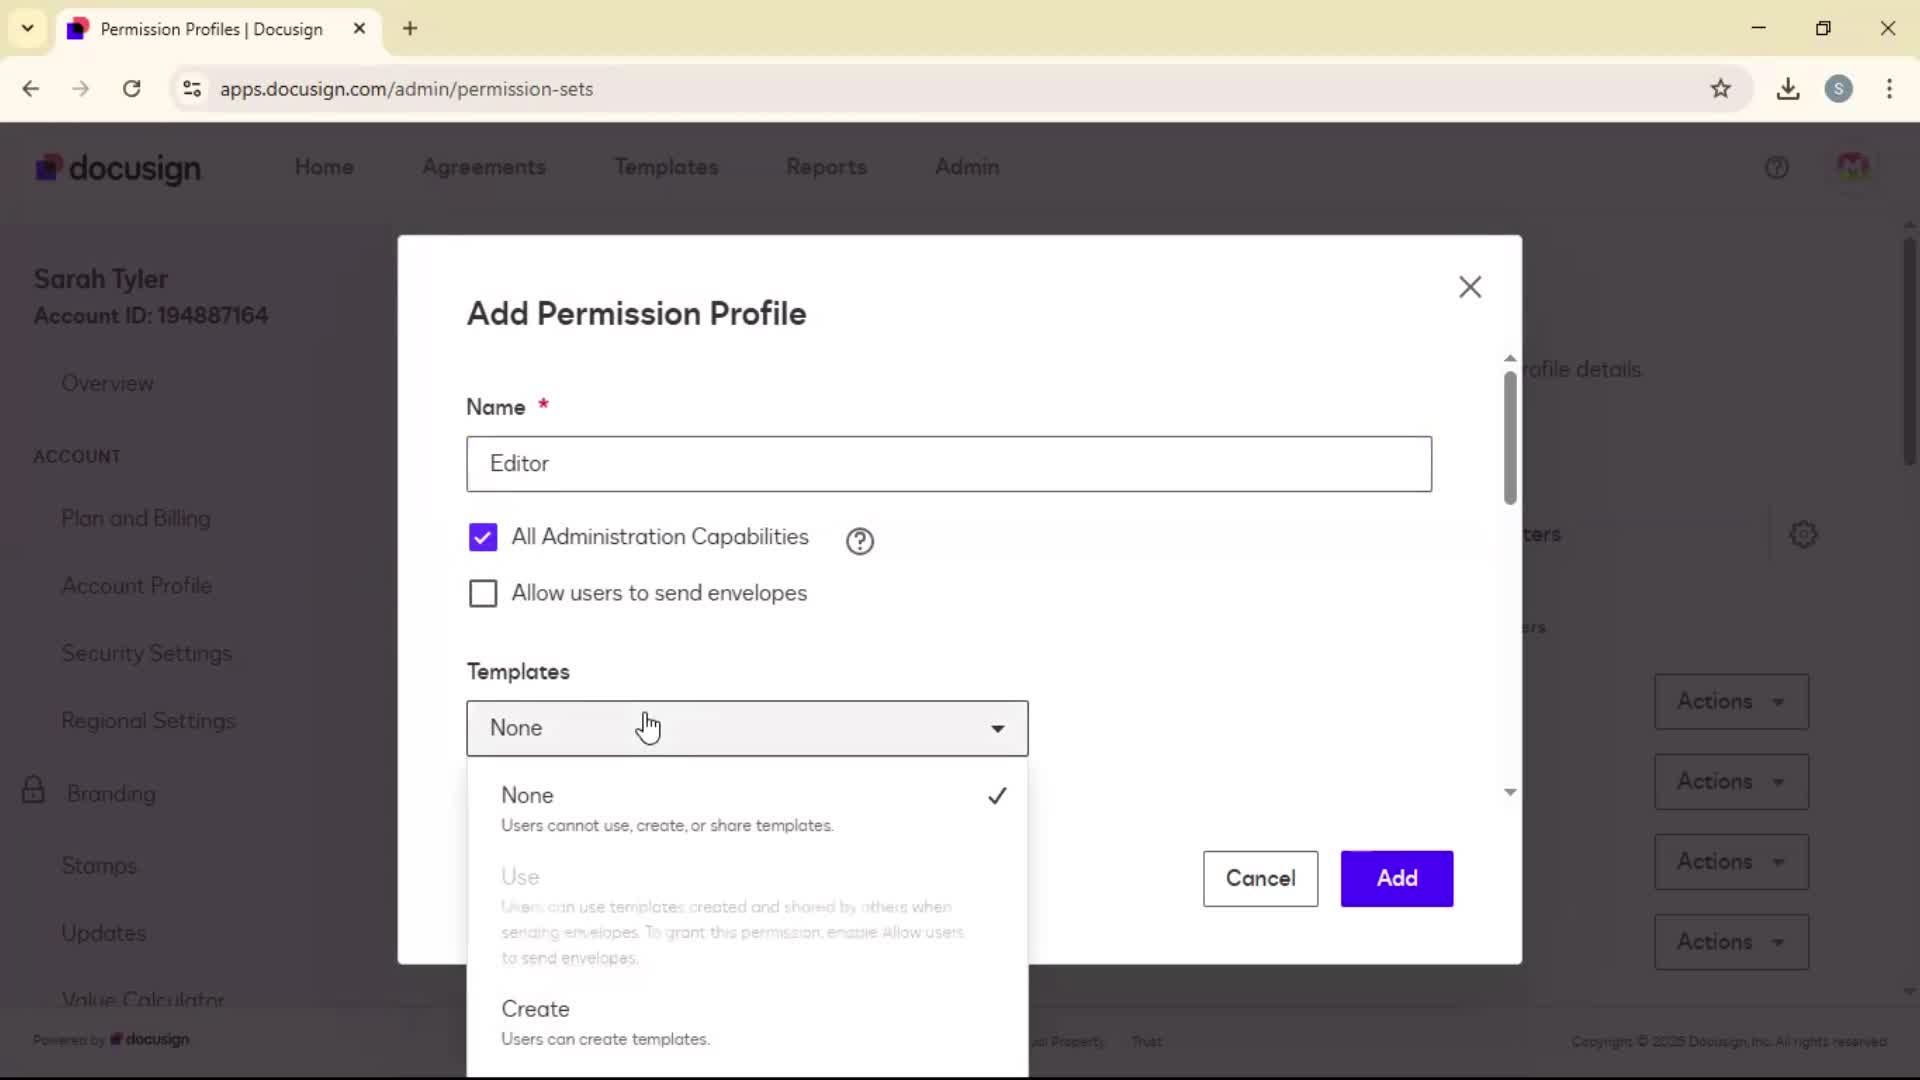Open Updates in sidebar

pyautogui.click(x=103, y=932)
